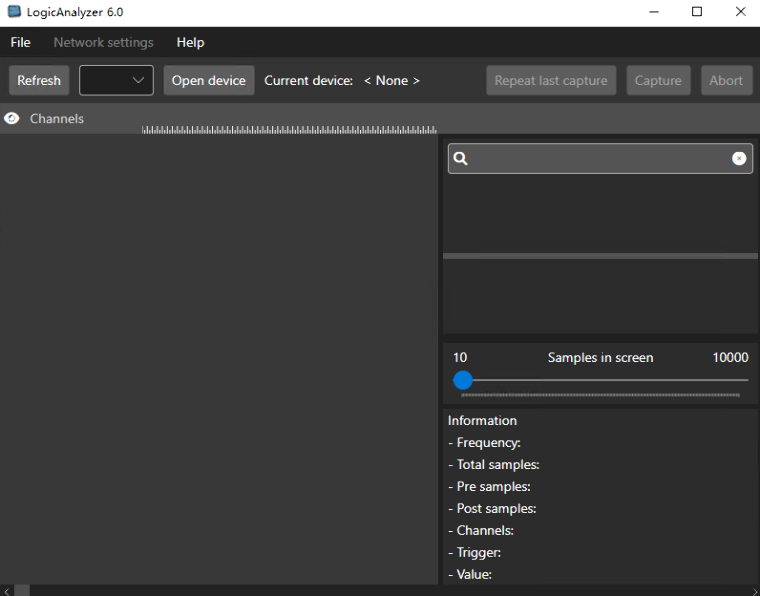
Task: Open the File menu
Action: click(x=20, y=43)
